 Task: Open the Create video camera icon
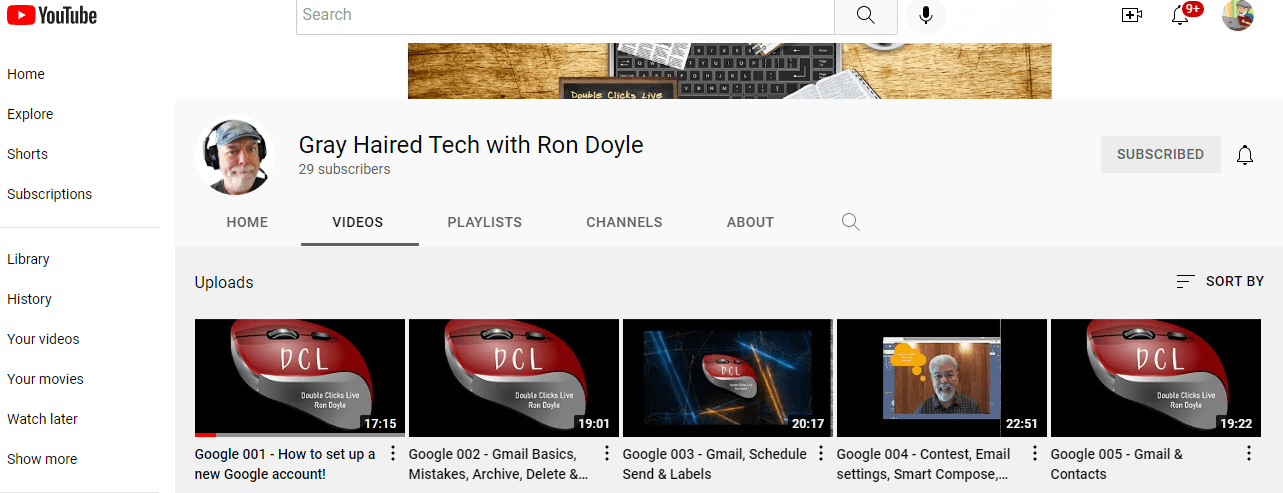pyautogui.click(x=1132, y=15)
